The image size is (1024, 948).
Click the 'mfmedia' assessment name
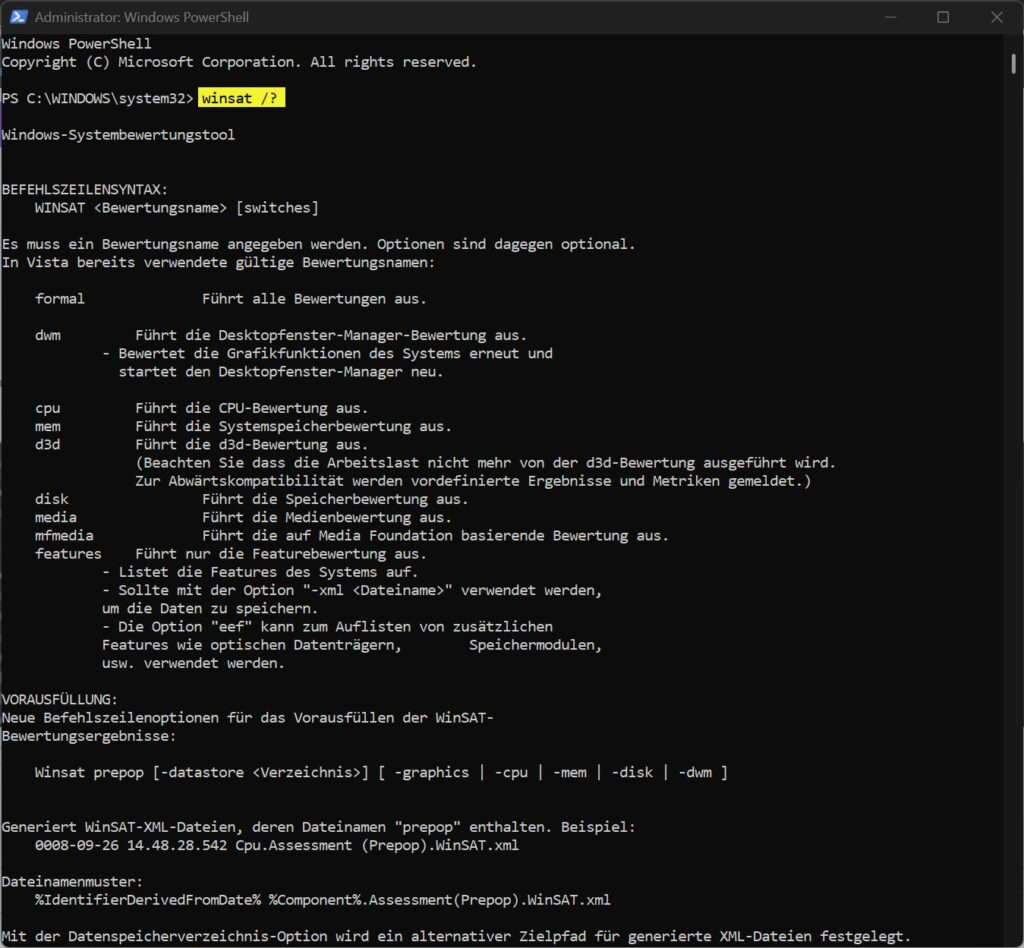pos(64,536)
